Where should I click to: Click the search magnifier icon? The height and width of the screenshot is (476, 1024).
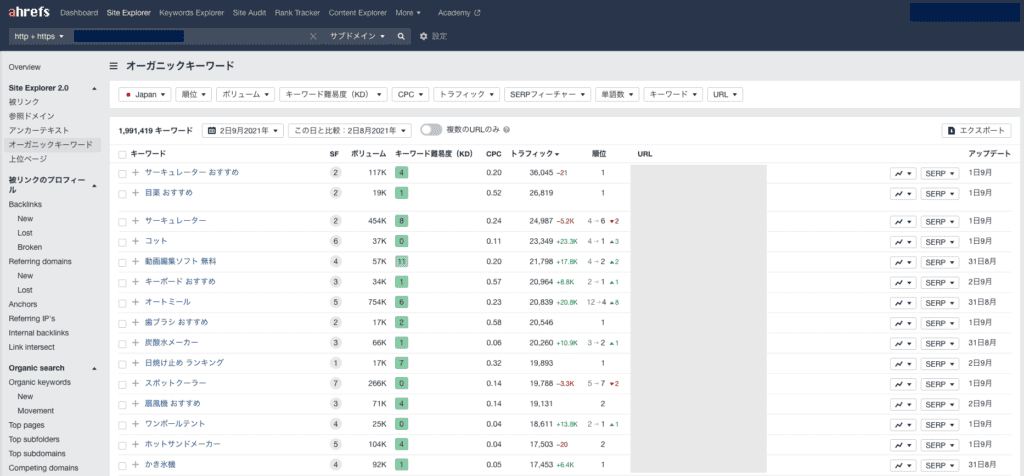point(401,37)
